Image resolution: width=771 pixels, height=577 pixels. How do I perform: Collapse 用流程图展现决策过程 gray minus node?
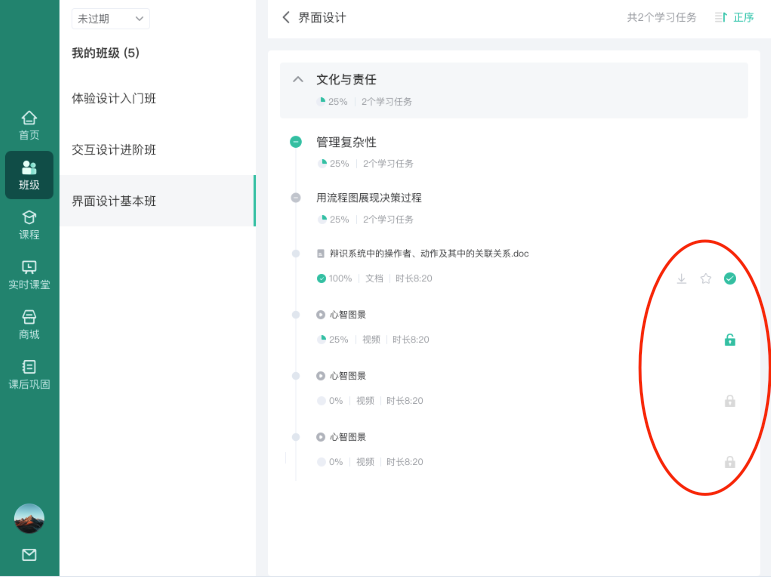click(x=296, y=198)
